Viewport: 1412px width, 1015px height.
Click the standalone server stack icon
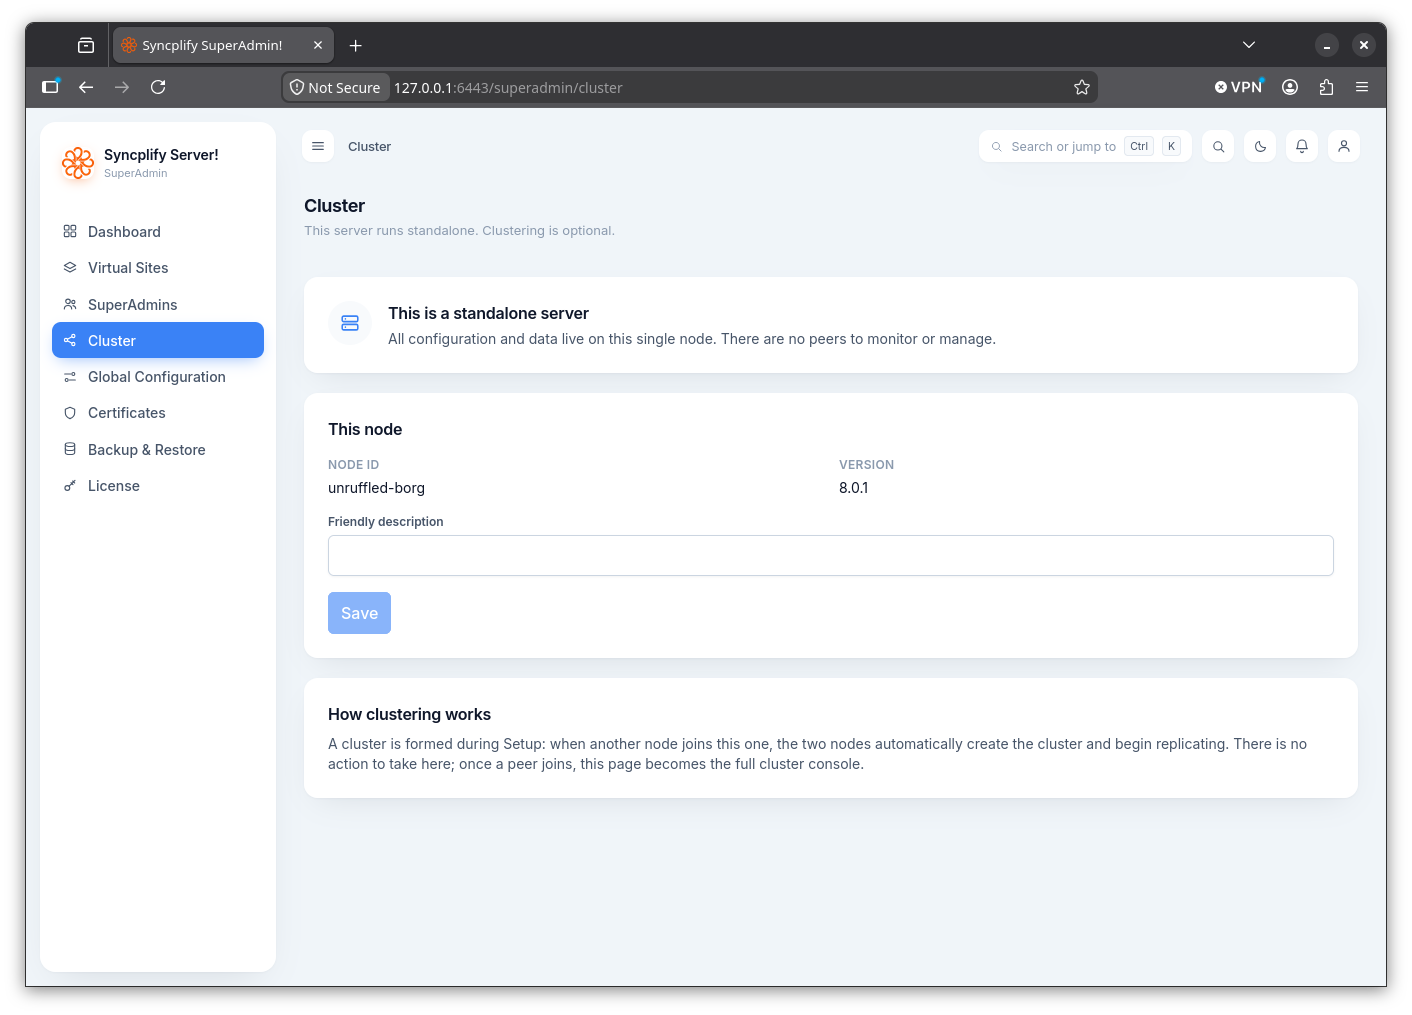pyautogui.click(x=350, y=323)
